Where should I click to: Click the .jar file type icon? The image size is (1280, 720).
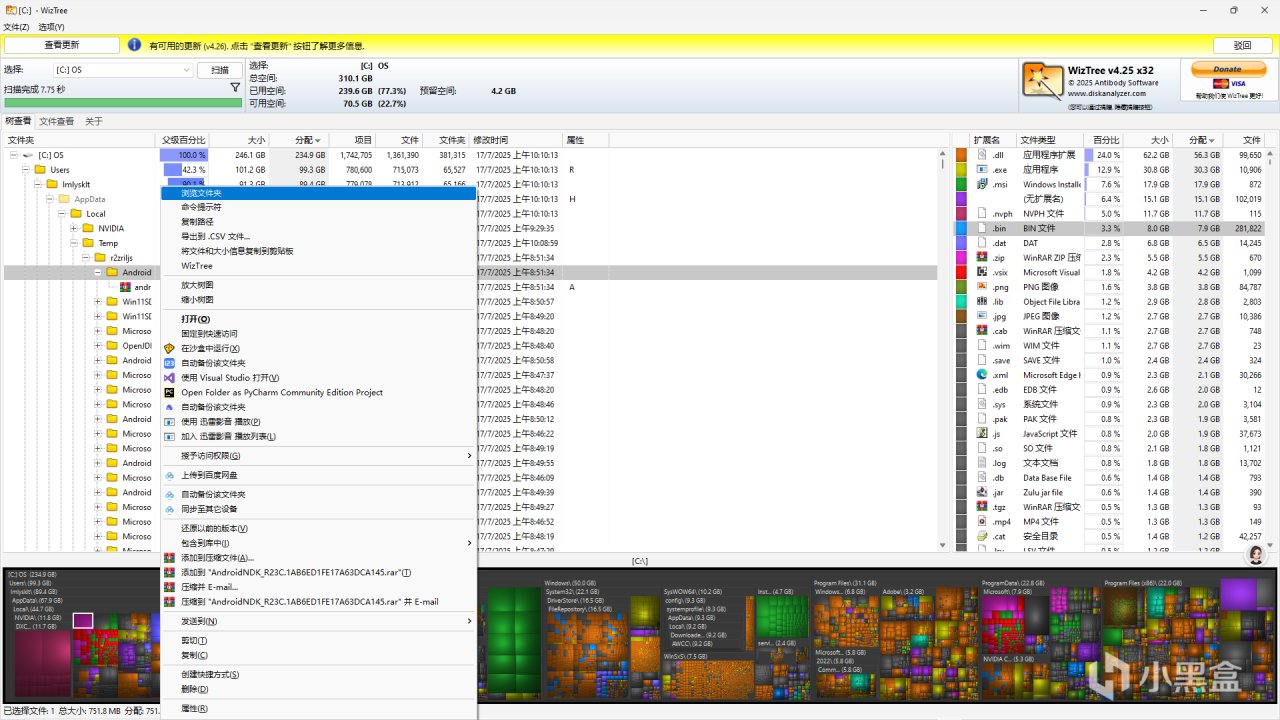click(982, 492)
